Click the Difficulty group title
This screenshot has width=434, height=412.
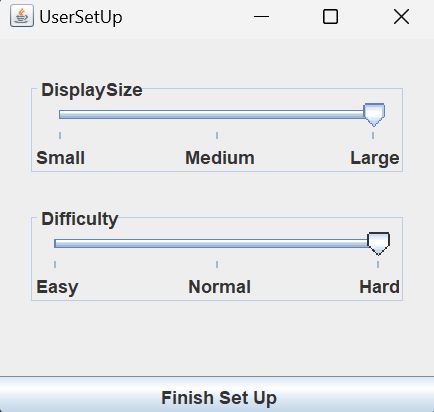80,219
